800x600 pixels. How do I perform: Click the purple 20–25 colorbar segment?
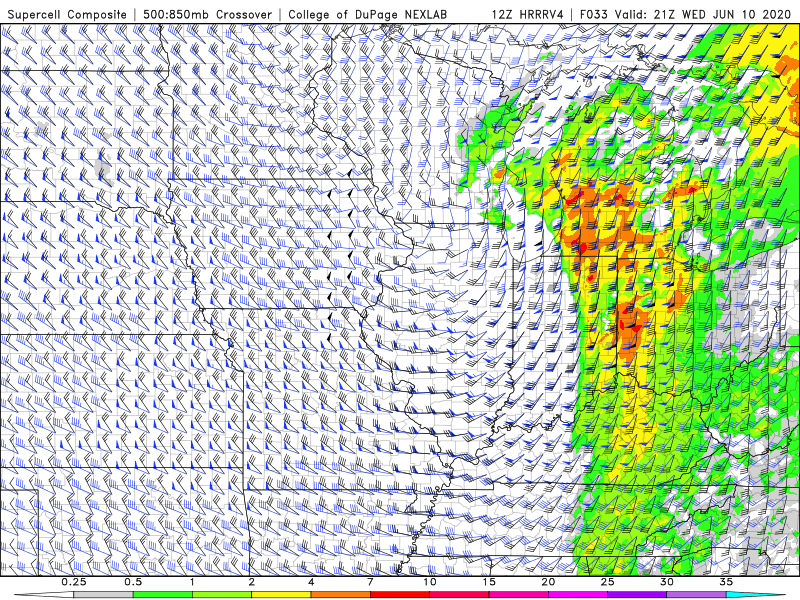click(578, 595)
